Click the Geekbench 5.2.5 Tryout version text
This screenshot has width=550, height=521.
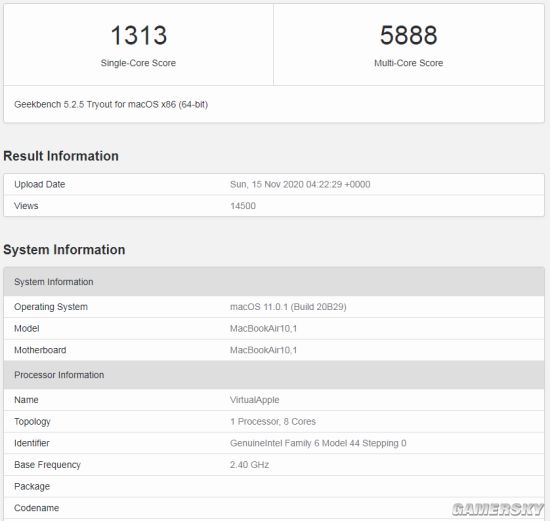point(111,105)
